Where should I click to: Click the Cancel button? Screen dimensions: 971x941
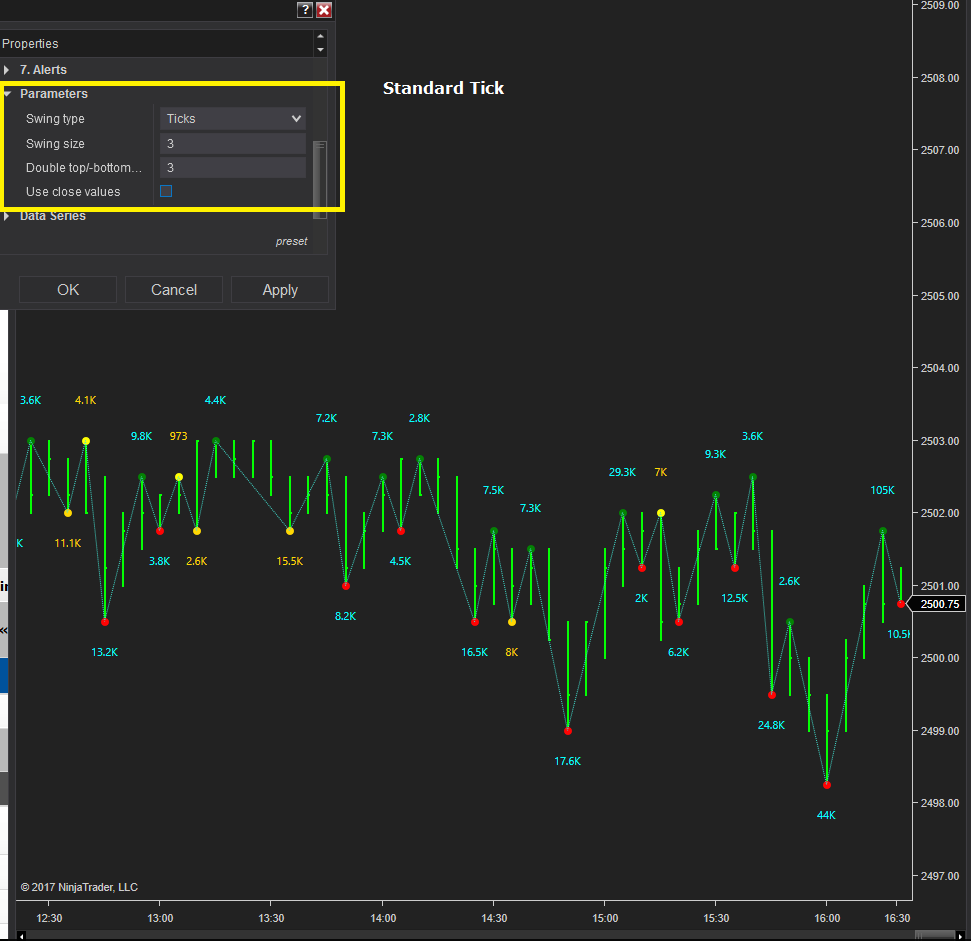pyautogui.click(x=174, y=290)
